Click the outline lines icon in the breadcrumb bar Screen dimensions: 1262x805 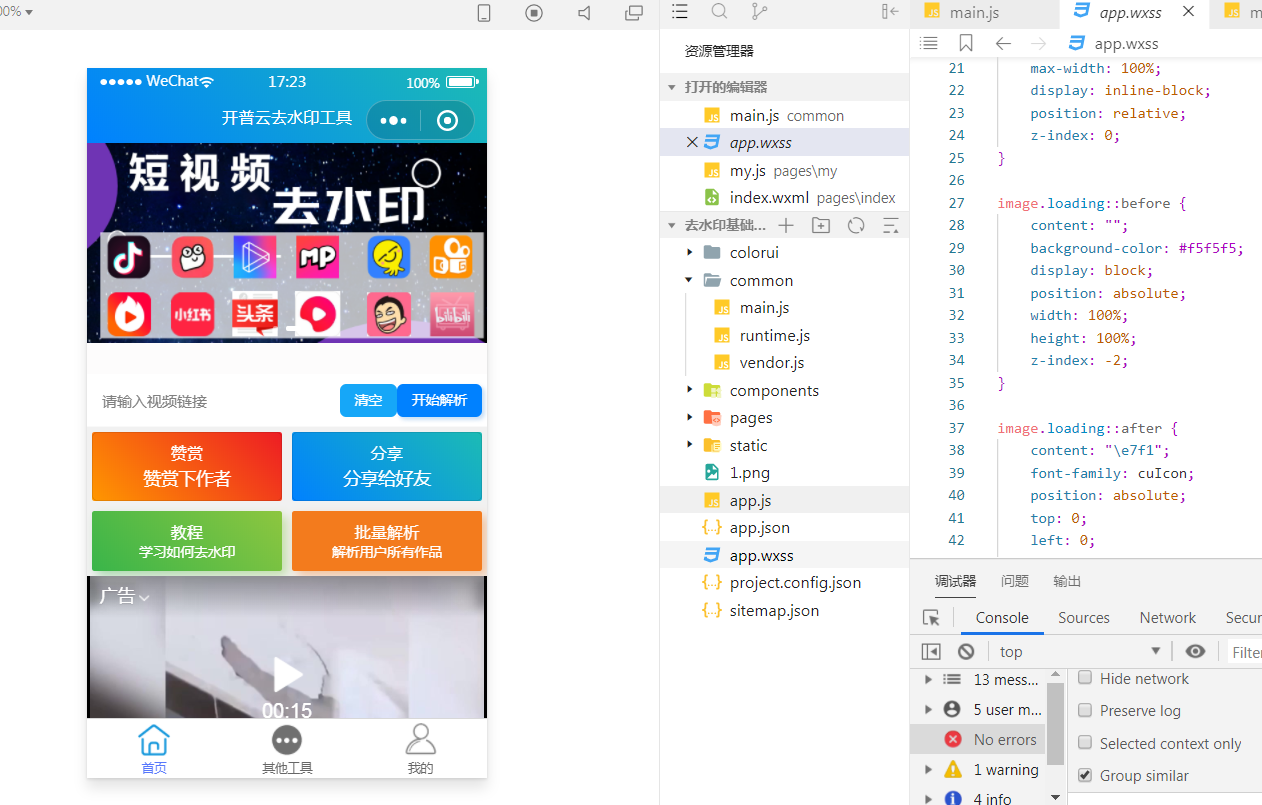(929, 43)
